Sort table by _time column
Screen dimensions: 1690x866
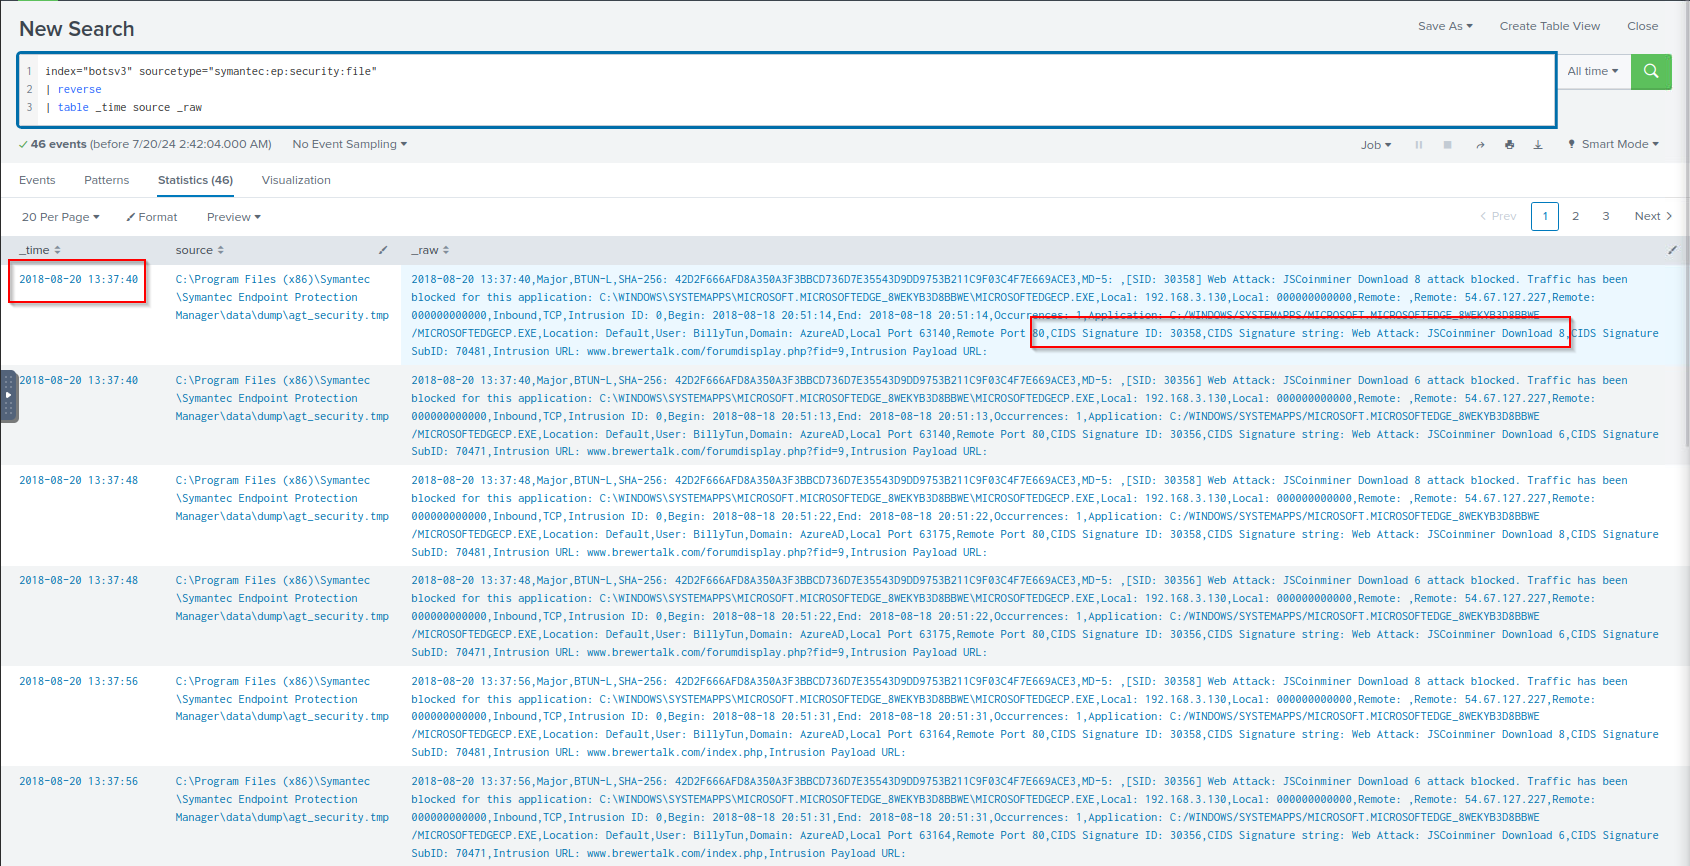coord(40,250)
